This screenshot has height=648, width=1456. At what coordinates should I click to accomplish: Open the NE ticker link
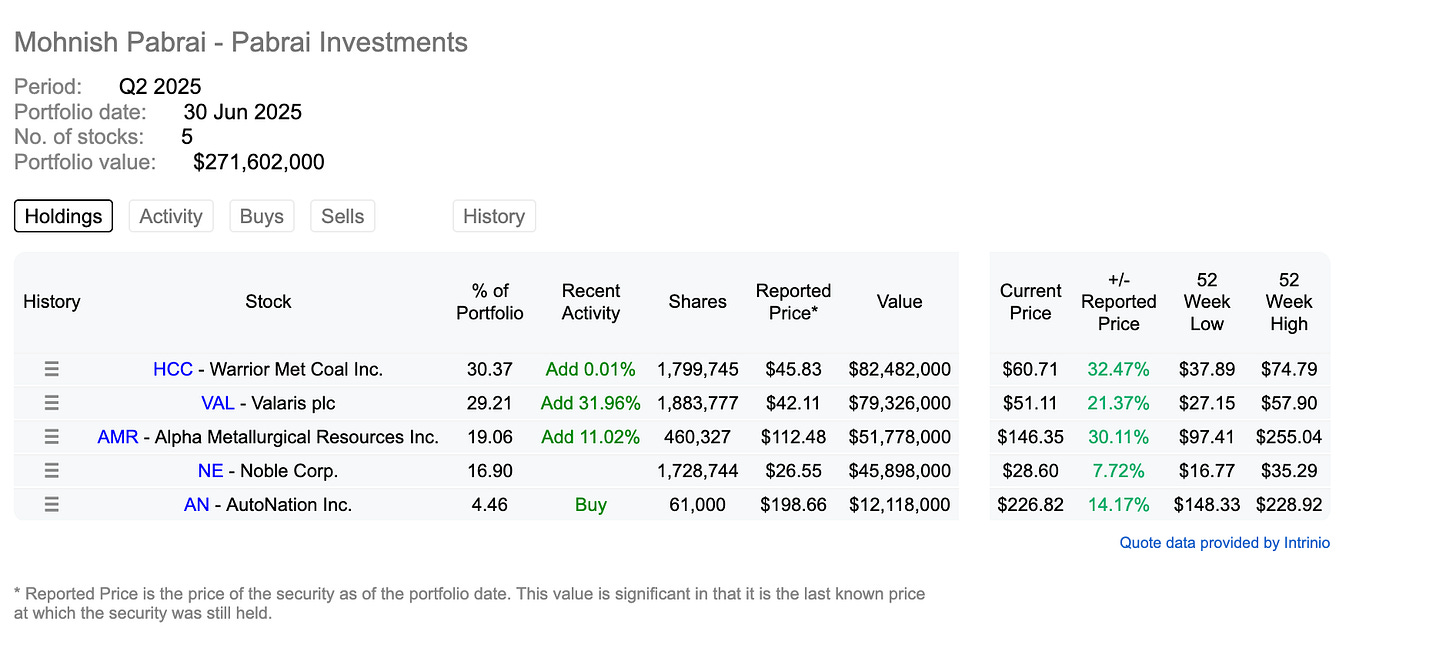pos(210,471)
